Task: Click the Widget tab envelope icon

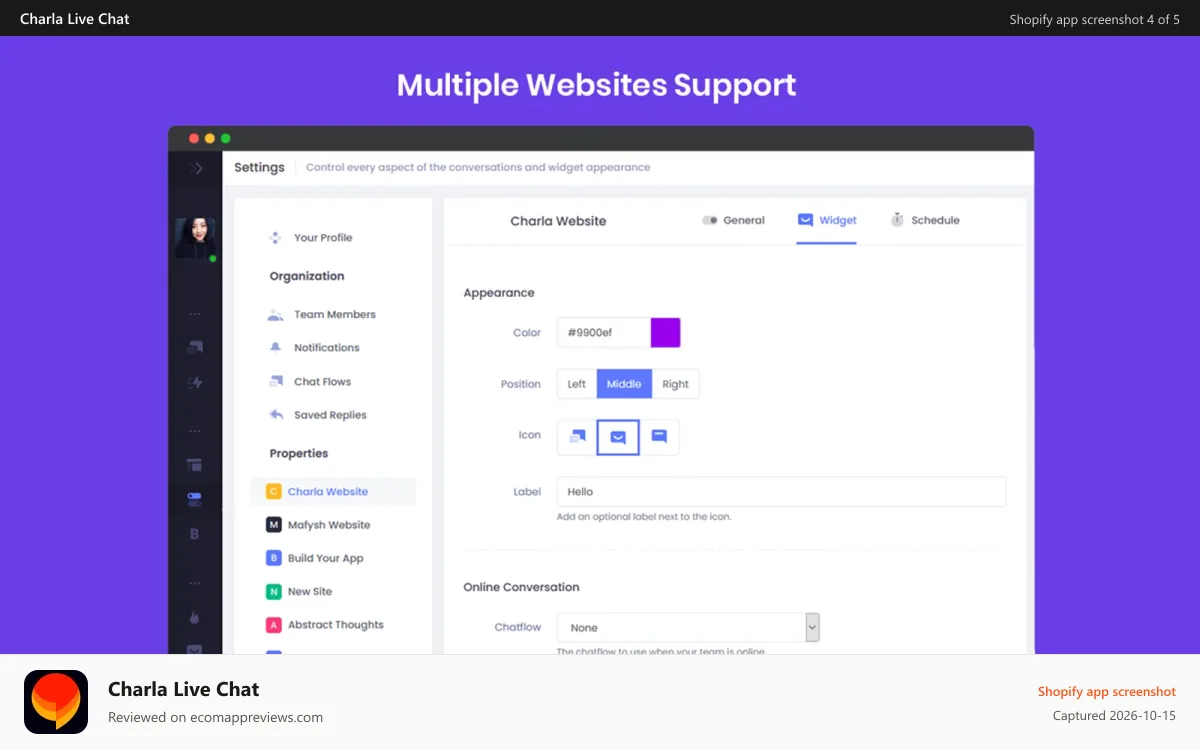Action: [x=805, y=220]
